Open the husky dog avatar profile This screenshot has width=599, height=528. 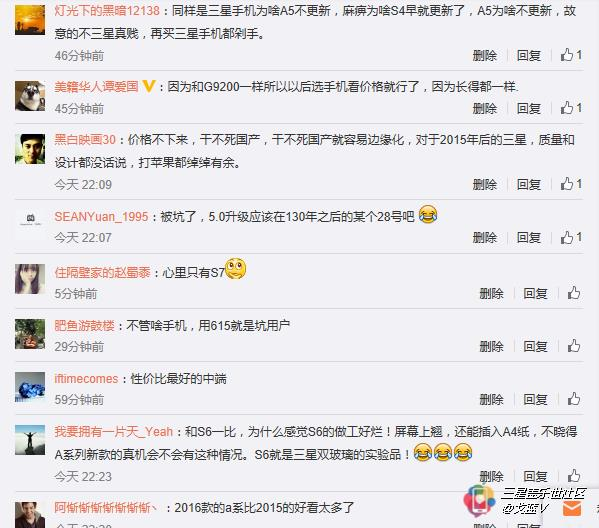30,96
